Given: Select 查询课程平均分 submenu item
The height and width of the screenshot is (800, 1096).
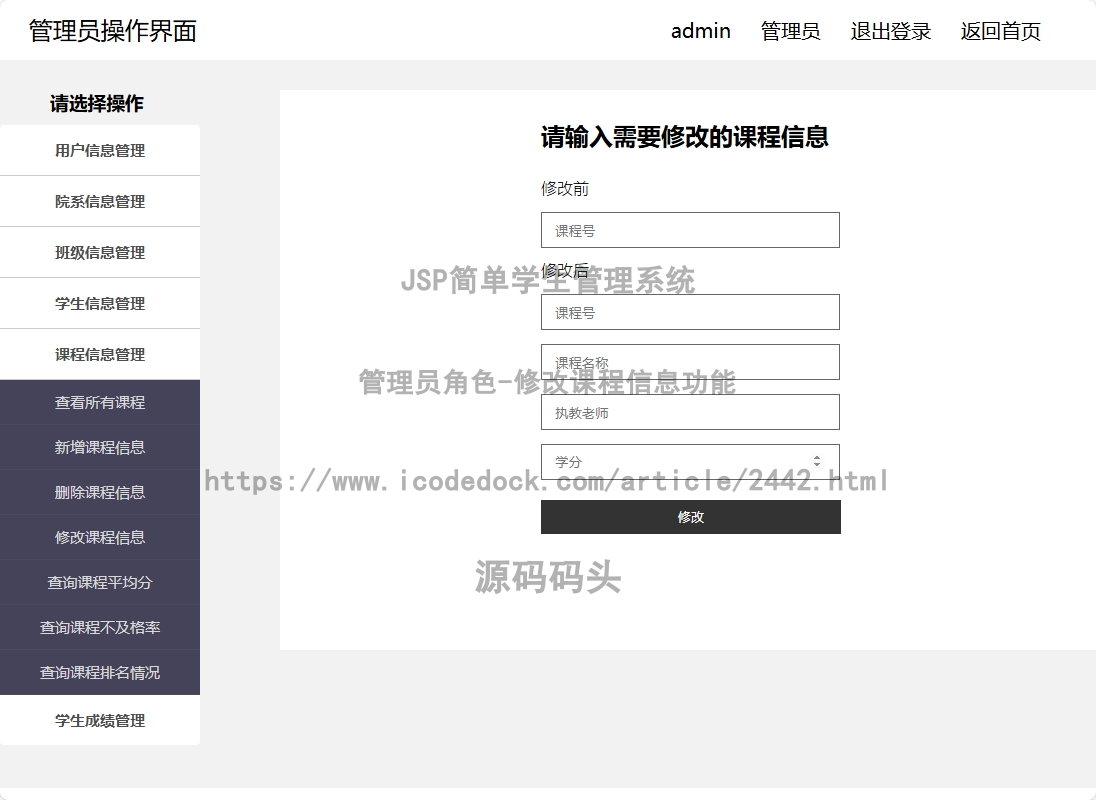Looking at the screenshot, I should click(100, 582).
